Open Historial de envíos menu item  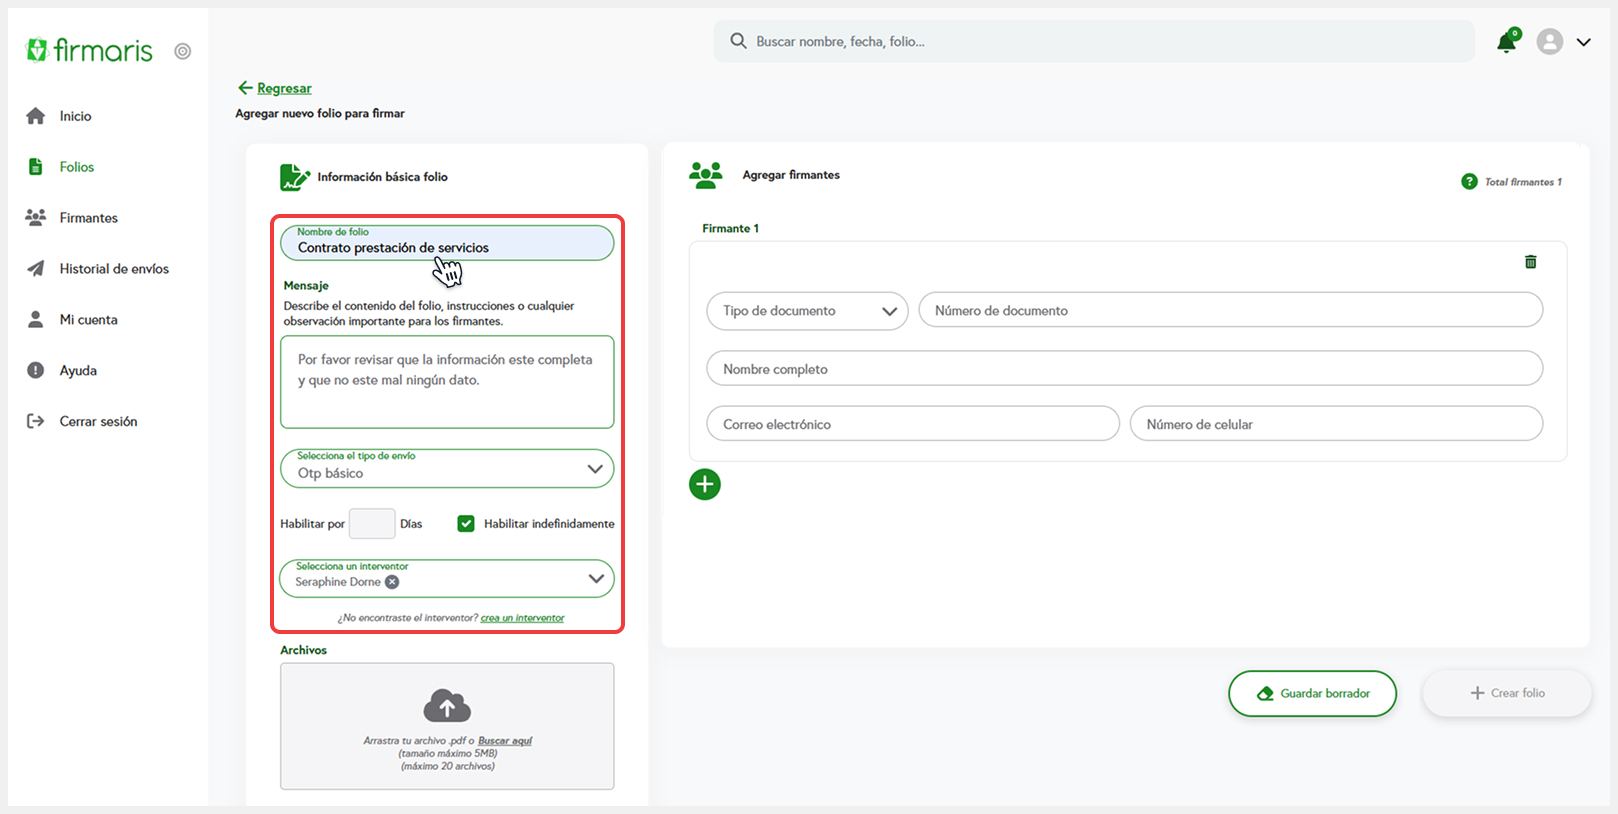pos(113,269)
